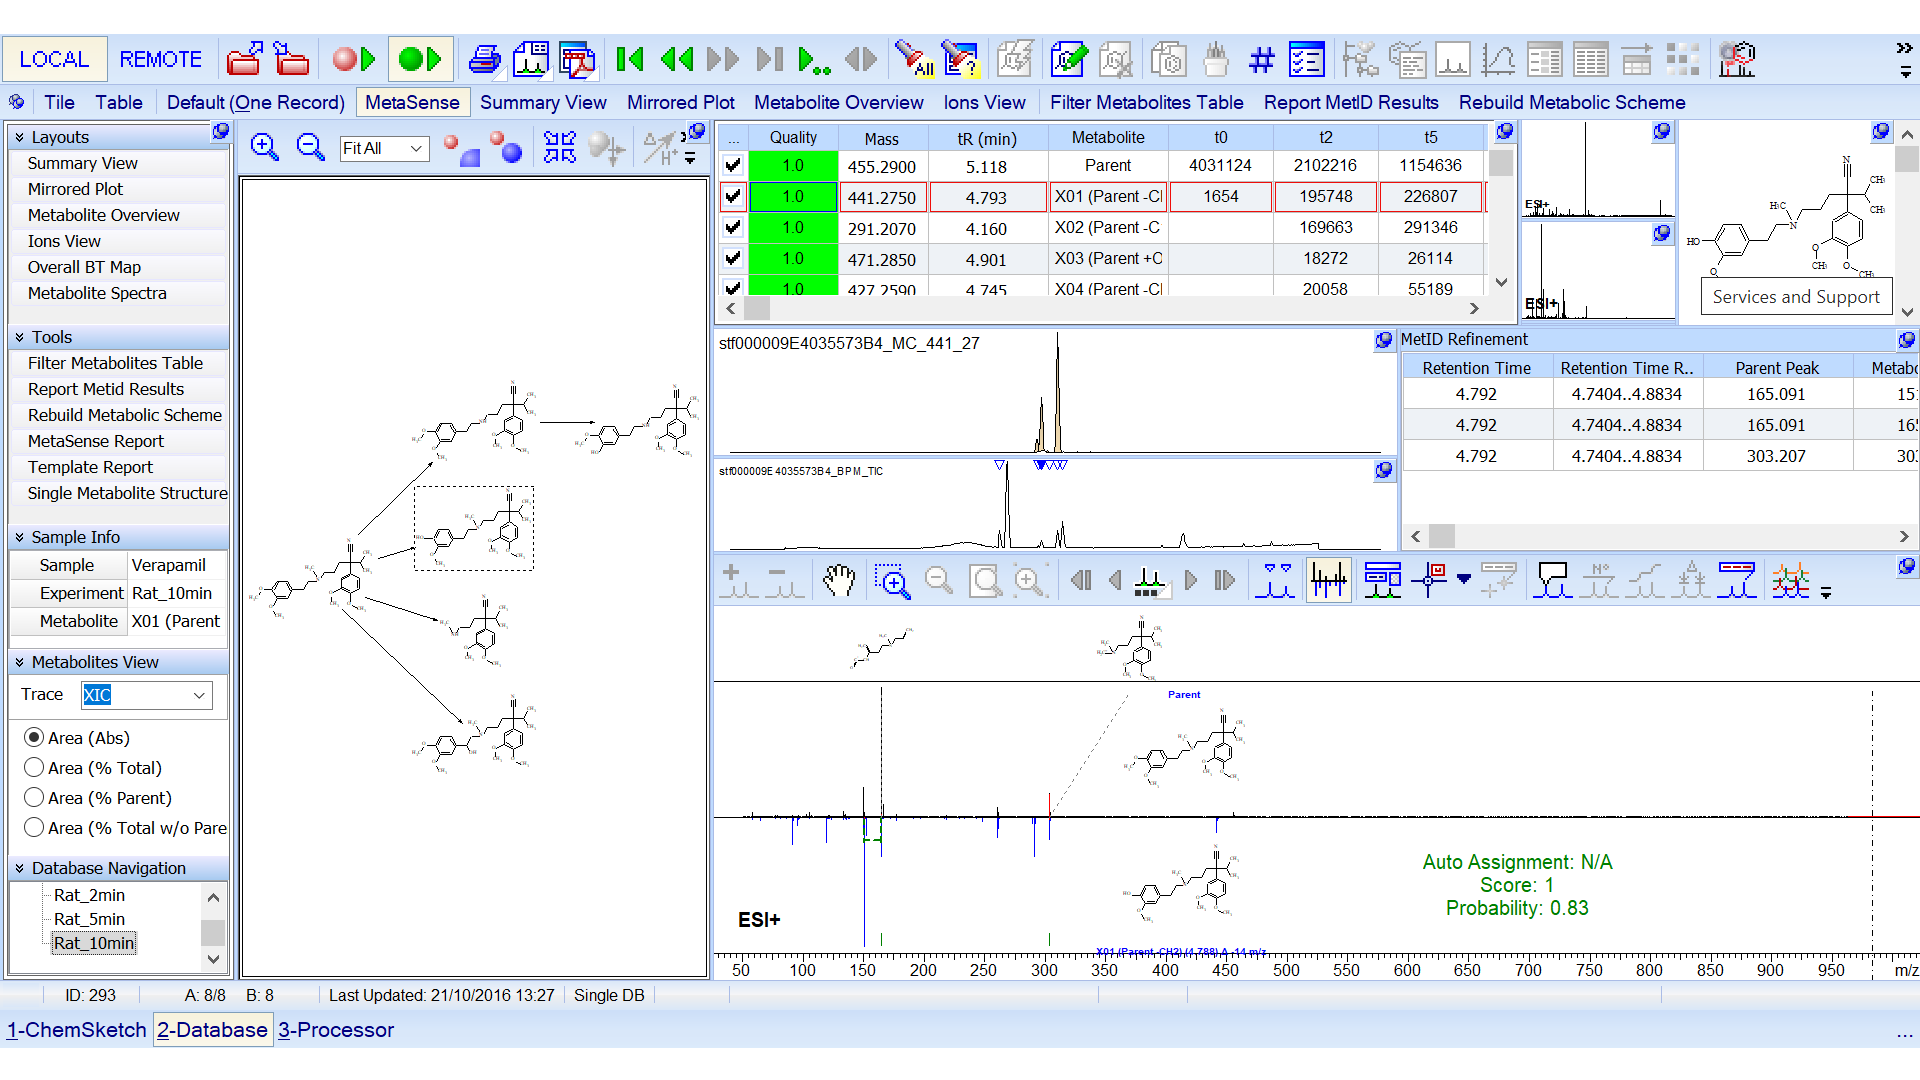Uncheck the checkbox on the X02 metabolite row
The image size is (1920, 1080).
[x=733, y=227]
